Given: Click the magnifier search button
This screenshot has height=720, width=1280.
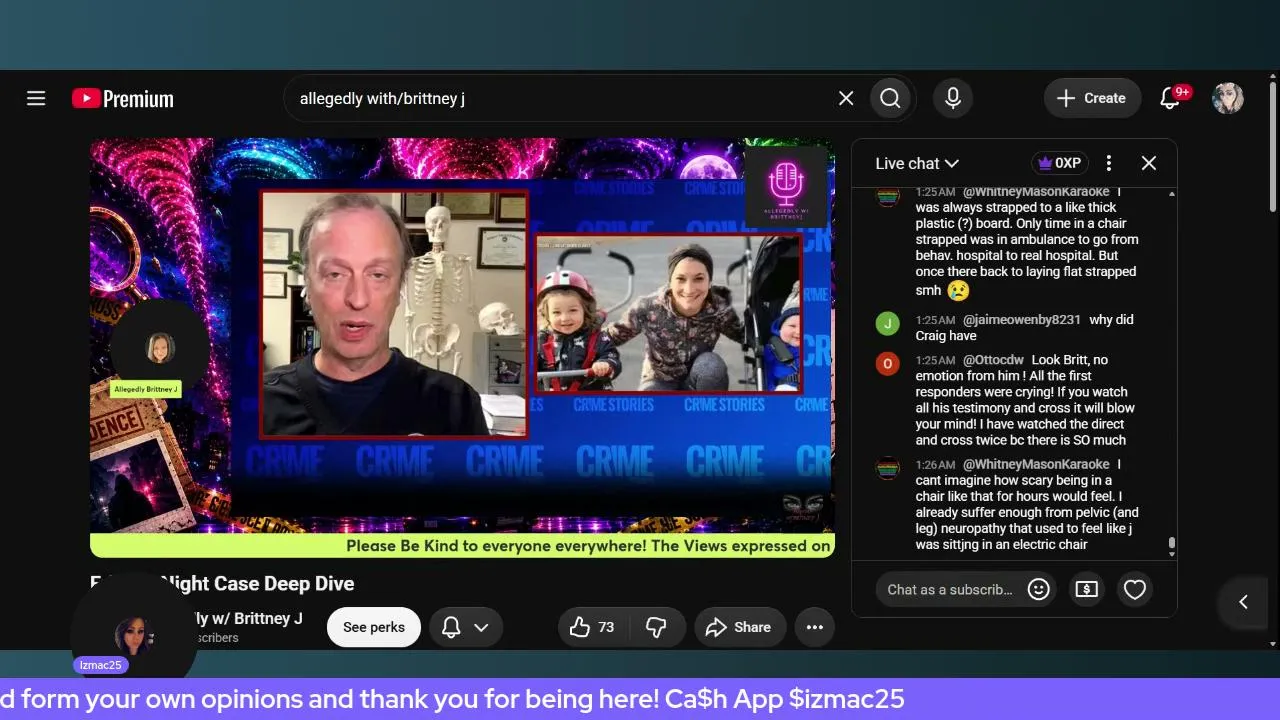Looking at the screenshot, I should tap(890, 98).
